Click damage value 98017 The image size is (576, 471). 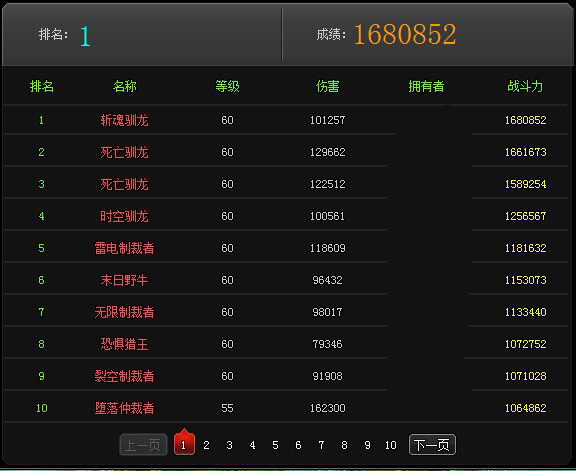(x=327, y=312)
